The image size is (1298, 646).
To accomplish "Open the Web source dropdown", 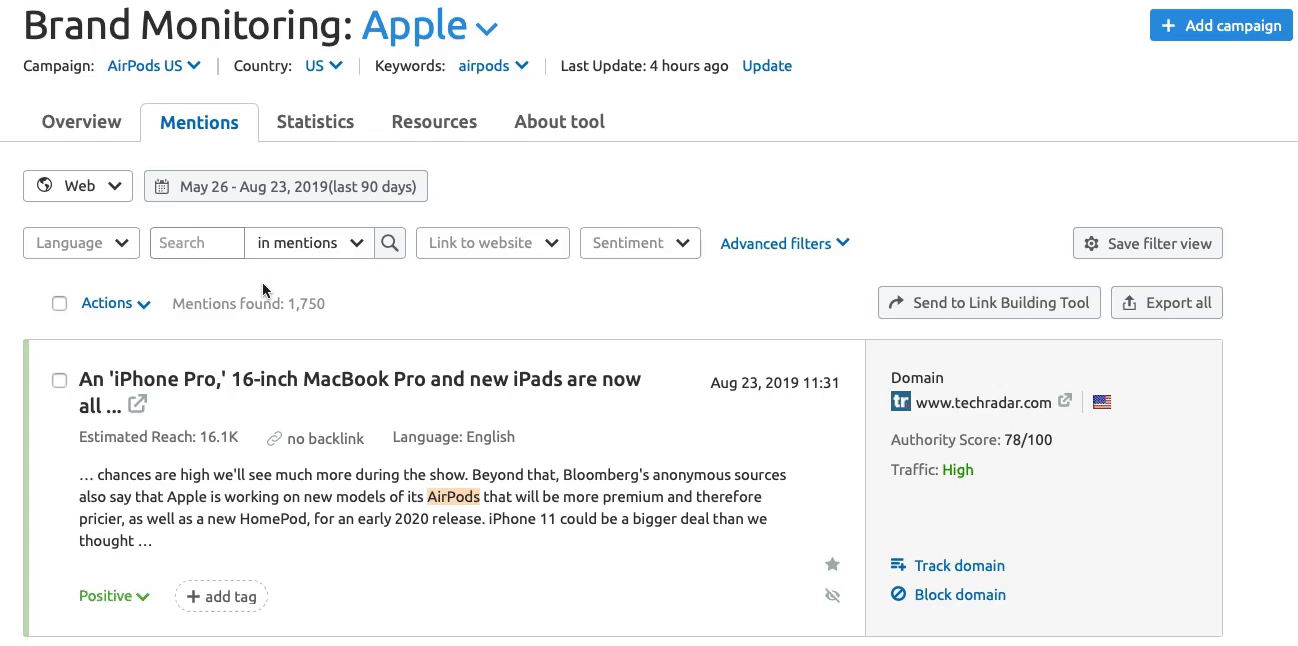I will click(78, 186).
